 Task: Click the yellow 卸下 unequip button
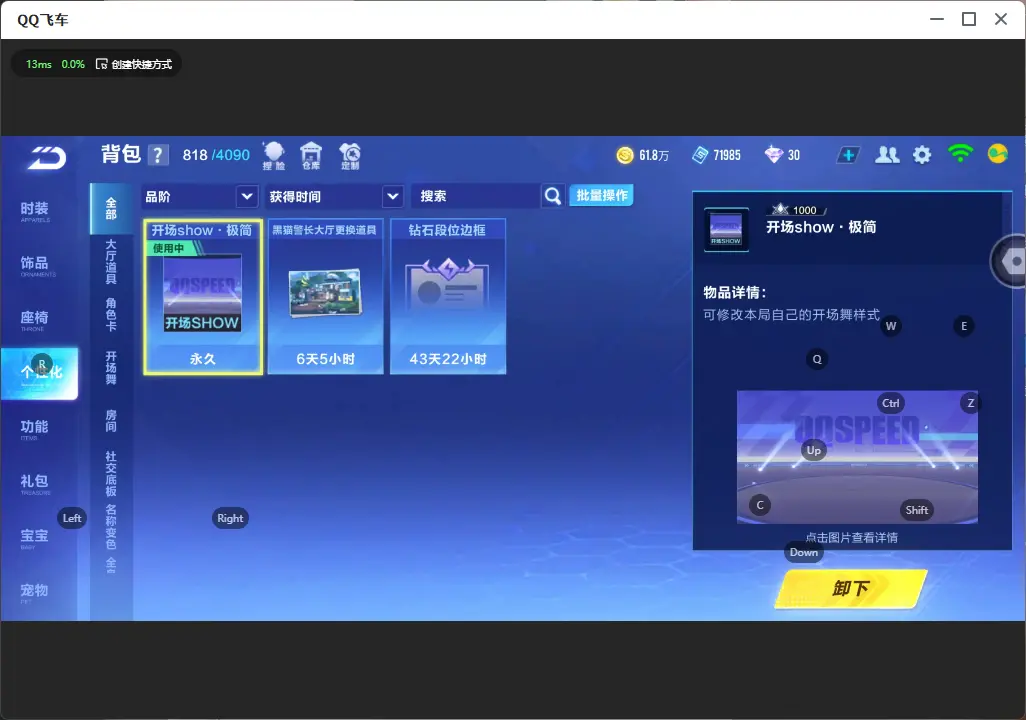point(851,588)
